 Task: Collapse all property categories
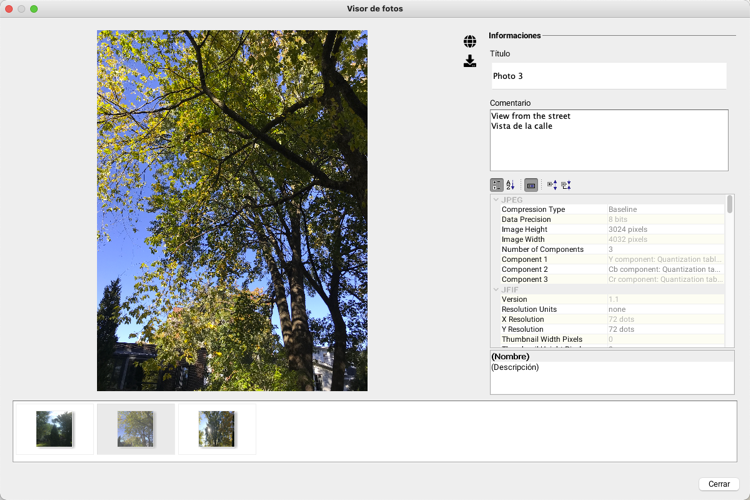[566, 185]
